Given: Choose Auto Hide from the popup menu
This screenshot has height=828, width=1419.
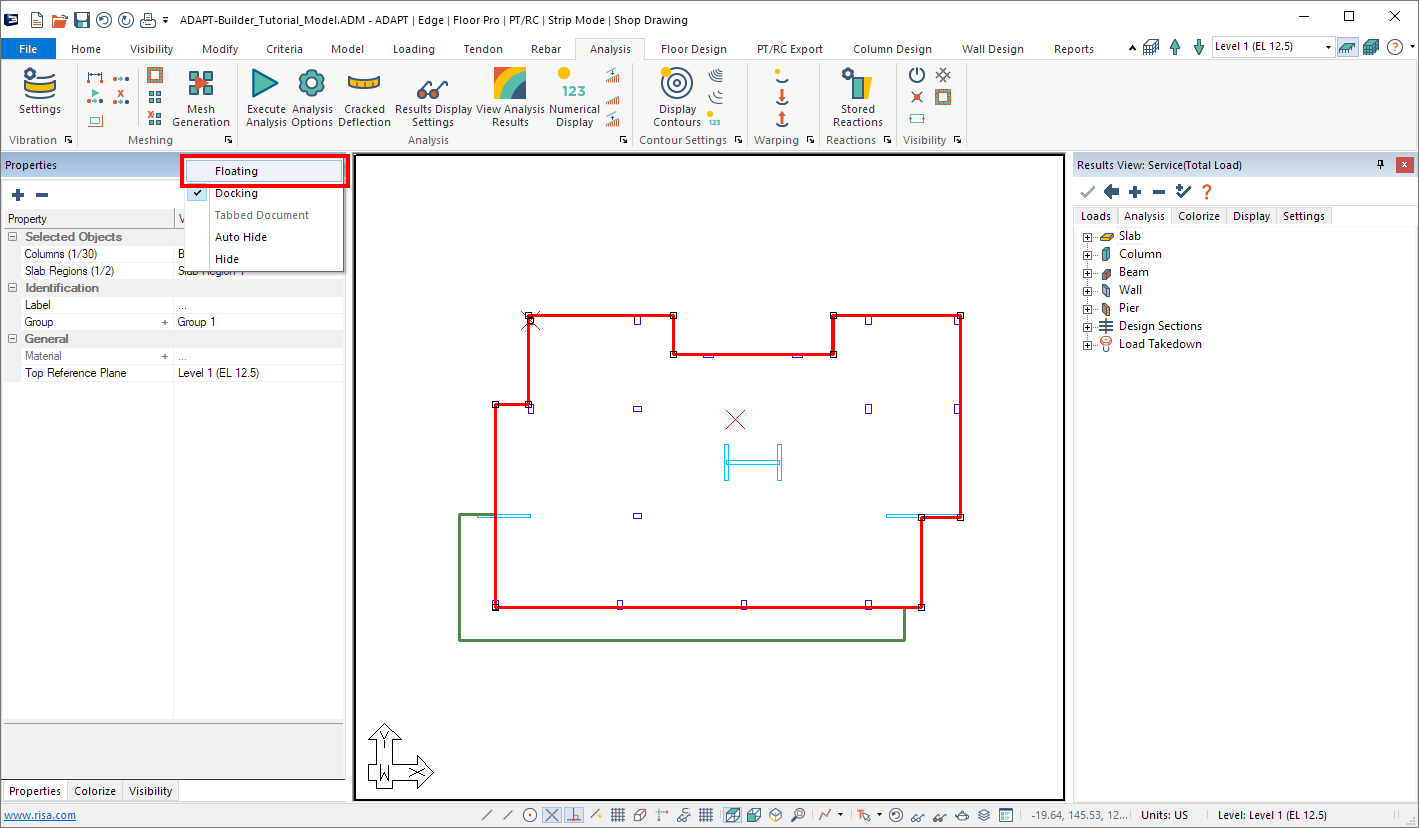Looking at the screenshot, I should (x=240, y=237).
